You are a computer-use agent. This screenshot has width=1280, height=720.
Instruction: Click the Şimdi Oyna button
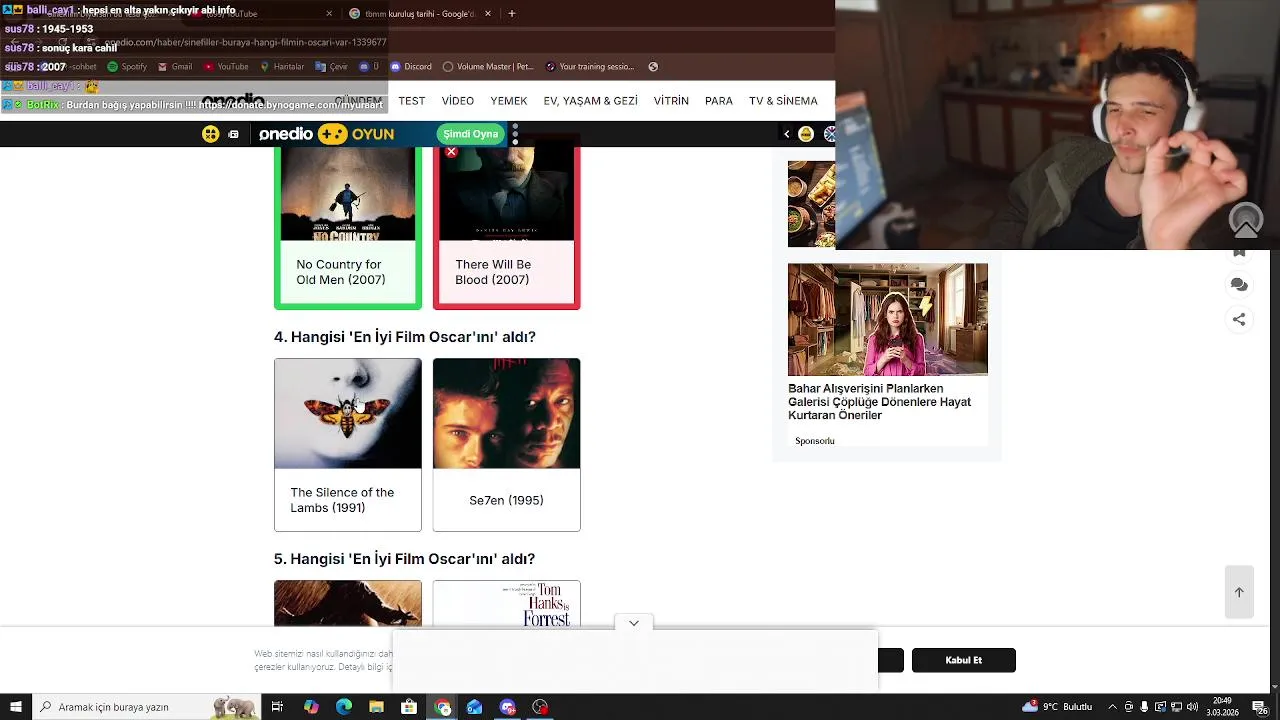[470, 134]
